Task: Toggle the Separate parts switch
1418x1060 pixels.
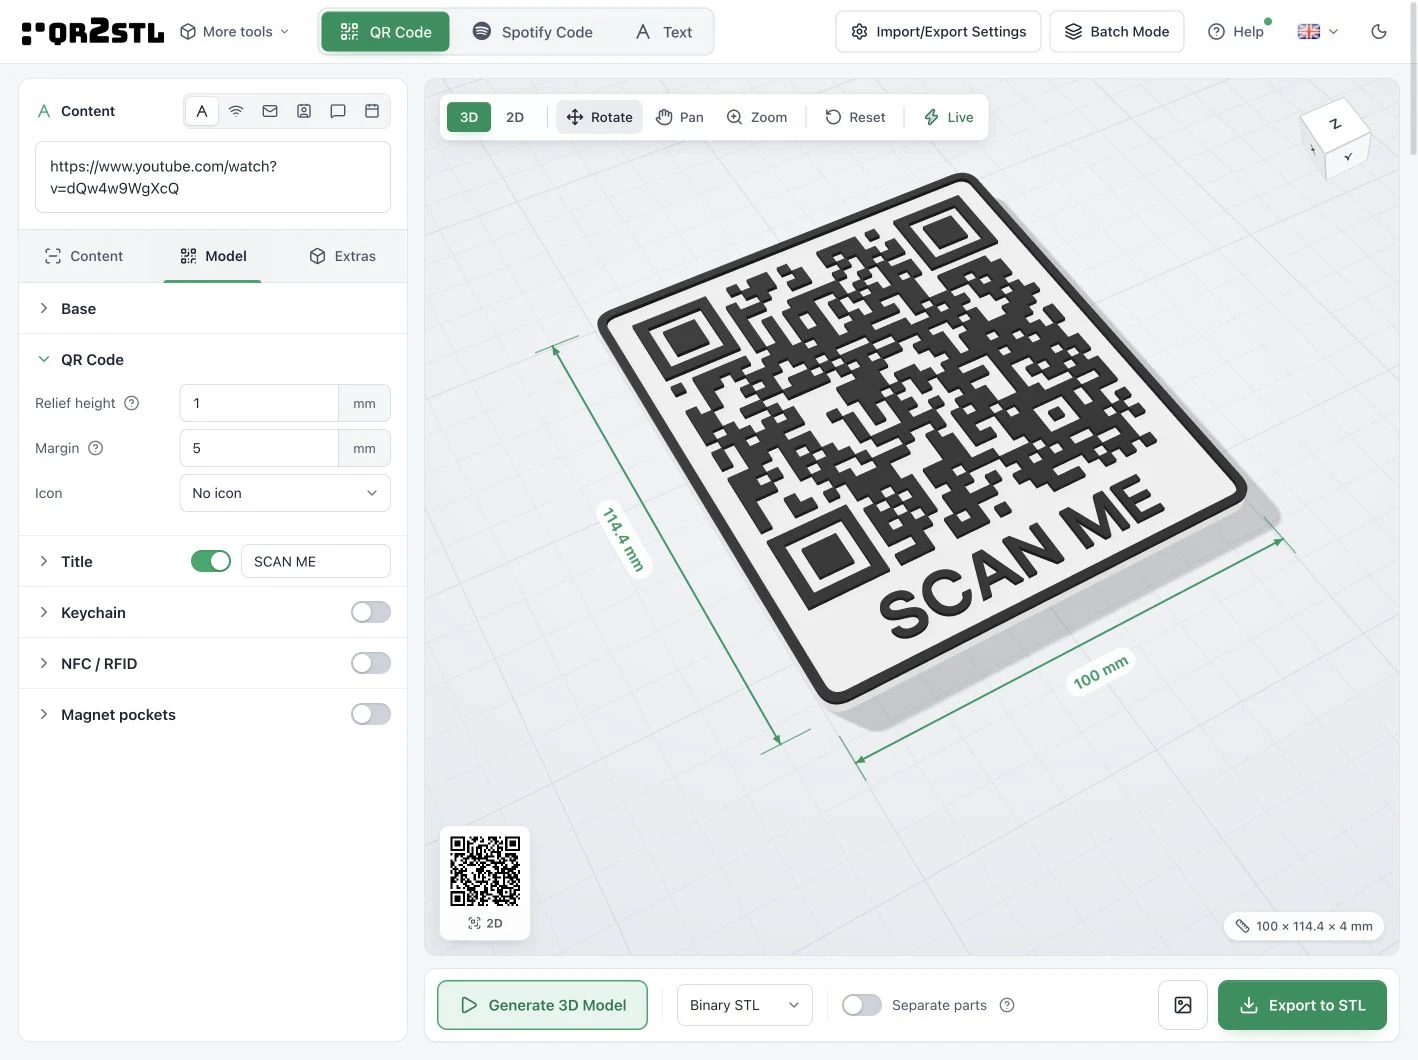Action: coord(862,1005)
